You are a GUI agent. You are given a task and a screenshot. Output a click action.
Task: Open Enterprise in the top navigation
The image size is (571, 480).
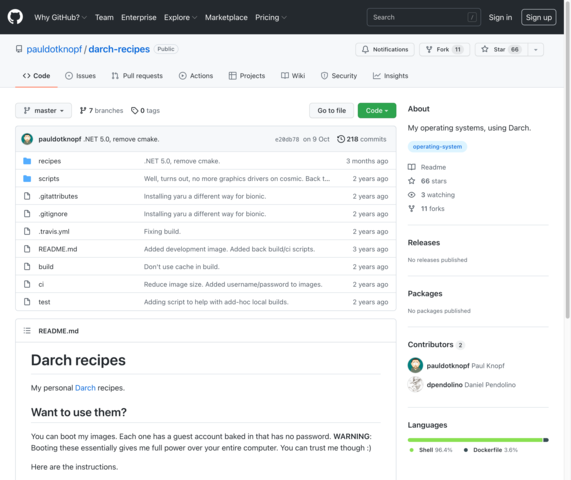point(139,17)
